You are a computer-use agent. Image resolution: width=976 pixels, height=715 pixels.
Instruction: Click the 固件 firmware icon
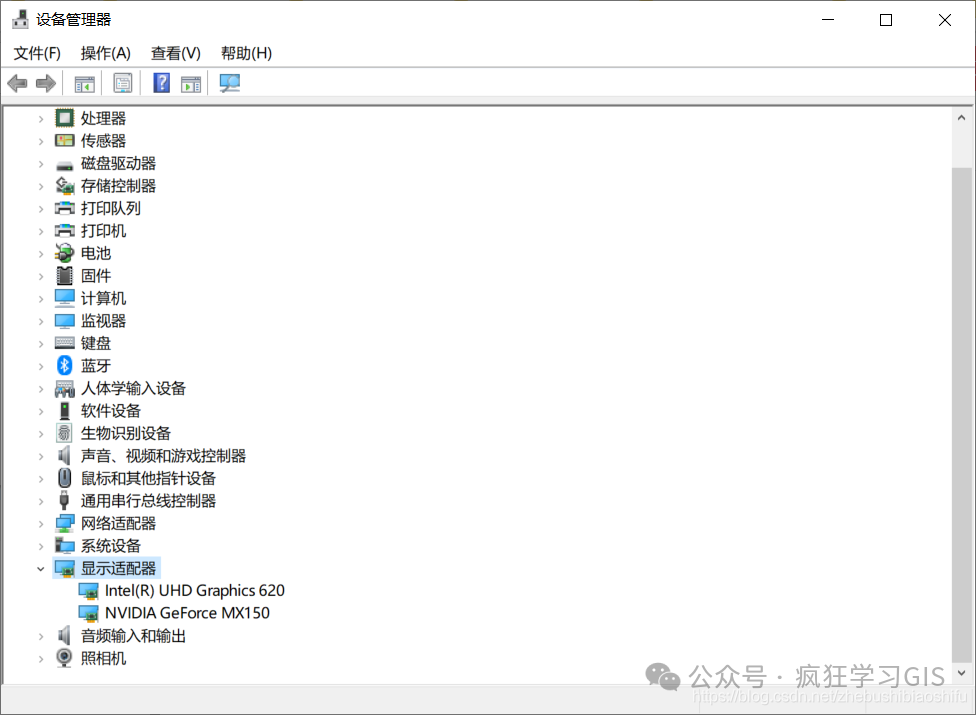[64, 275]
